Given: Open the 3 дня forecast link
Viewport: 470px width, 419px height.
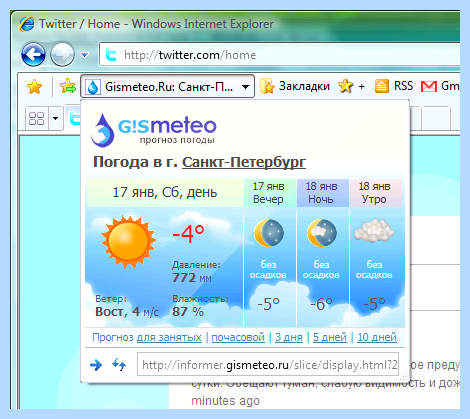Looking at the screenshot, I should point(289,337).
